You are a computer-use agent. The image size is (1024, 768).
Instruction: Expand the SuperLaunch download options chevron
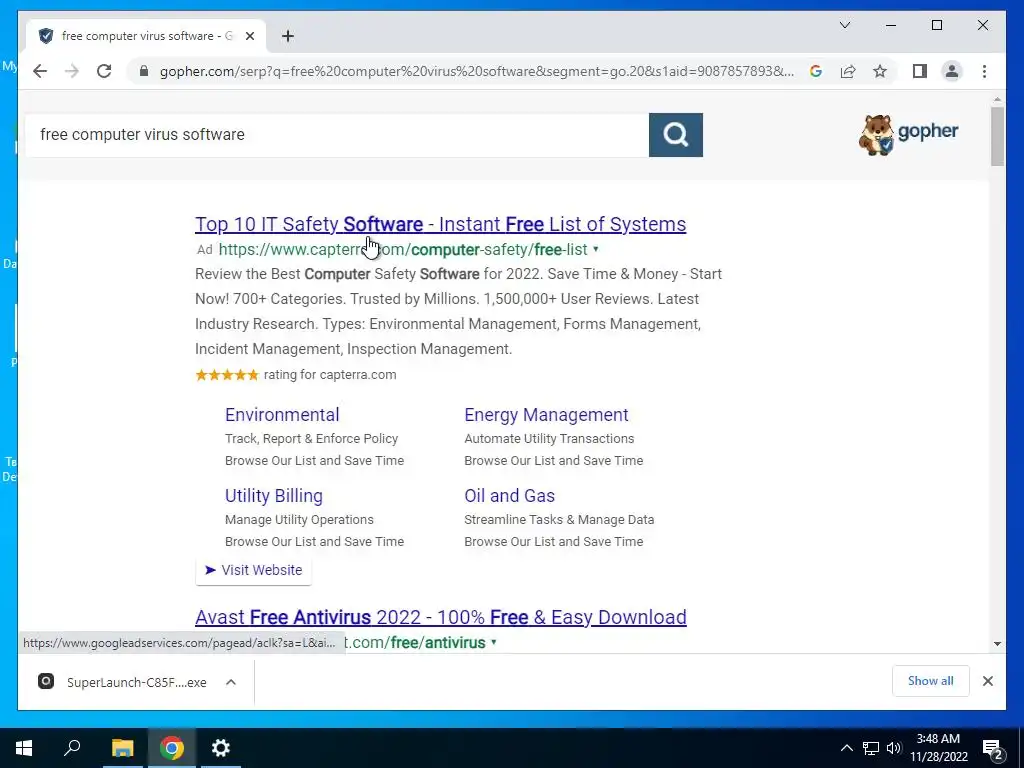coord(231,682)
